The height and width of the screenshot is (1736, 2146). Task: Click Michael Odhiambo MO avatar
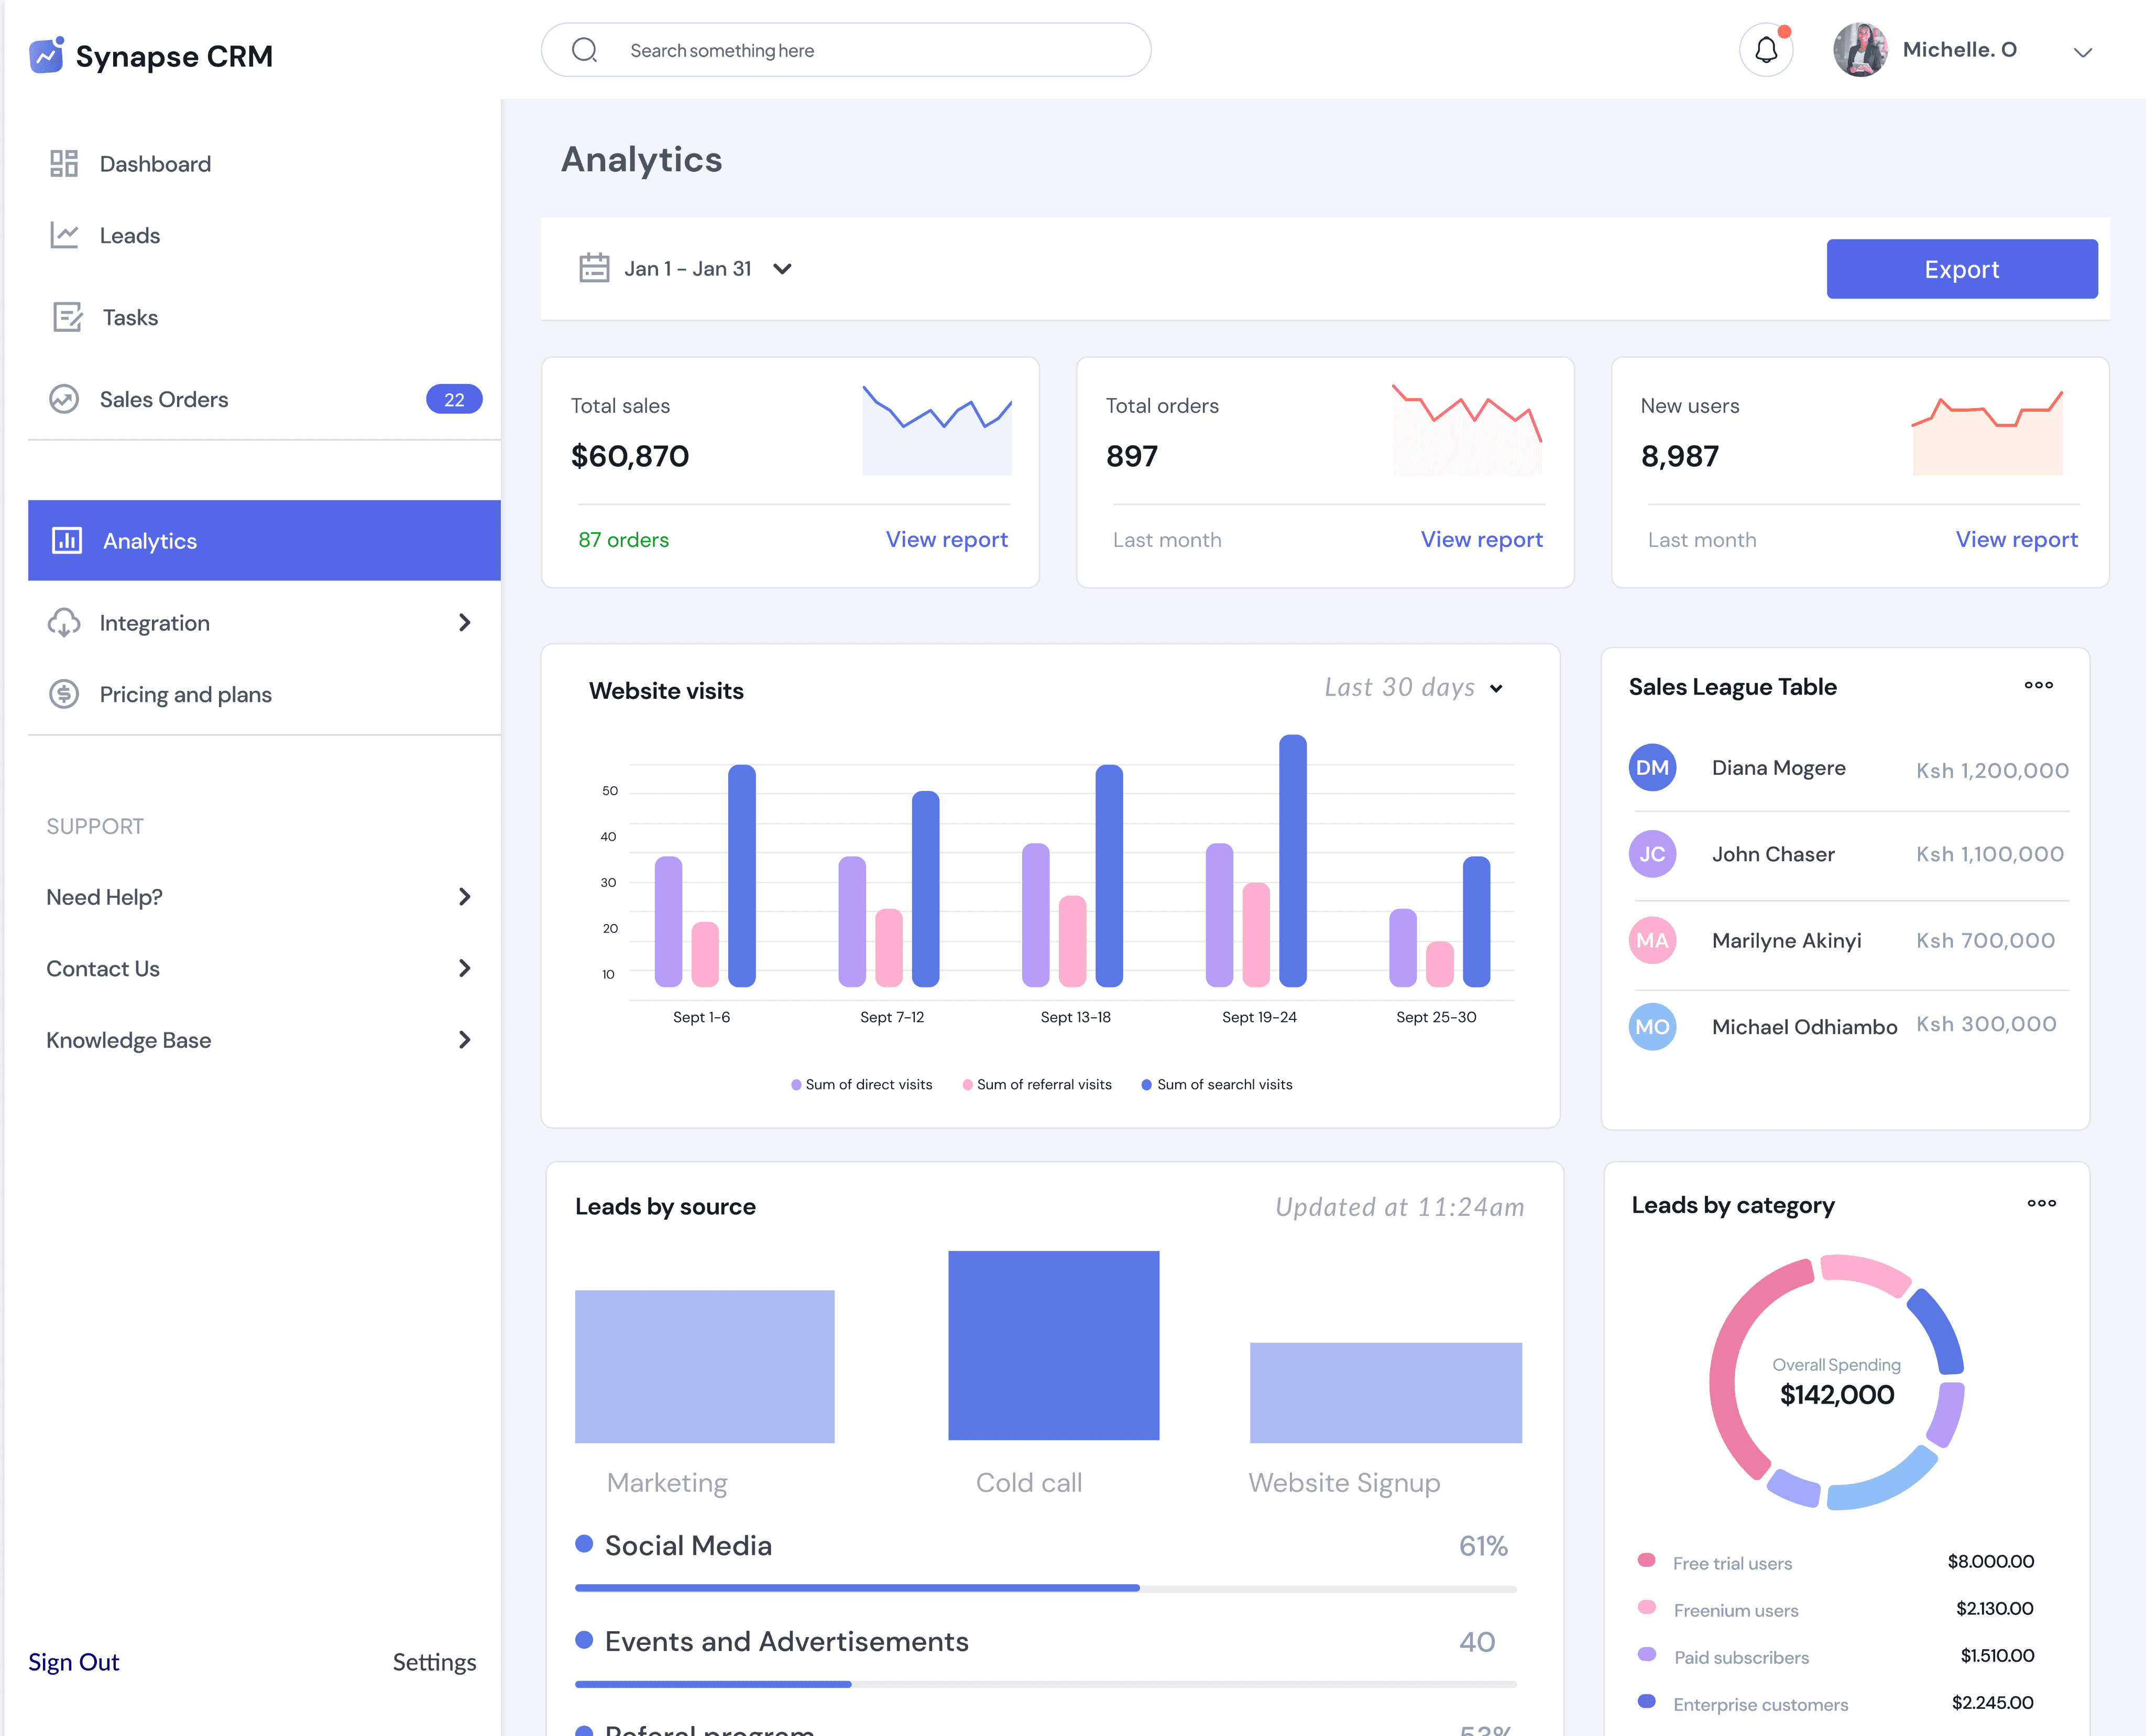point(1653,1027)
